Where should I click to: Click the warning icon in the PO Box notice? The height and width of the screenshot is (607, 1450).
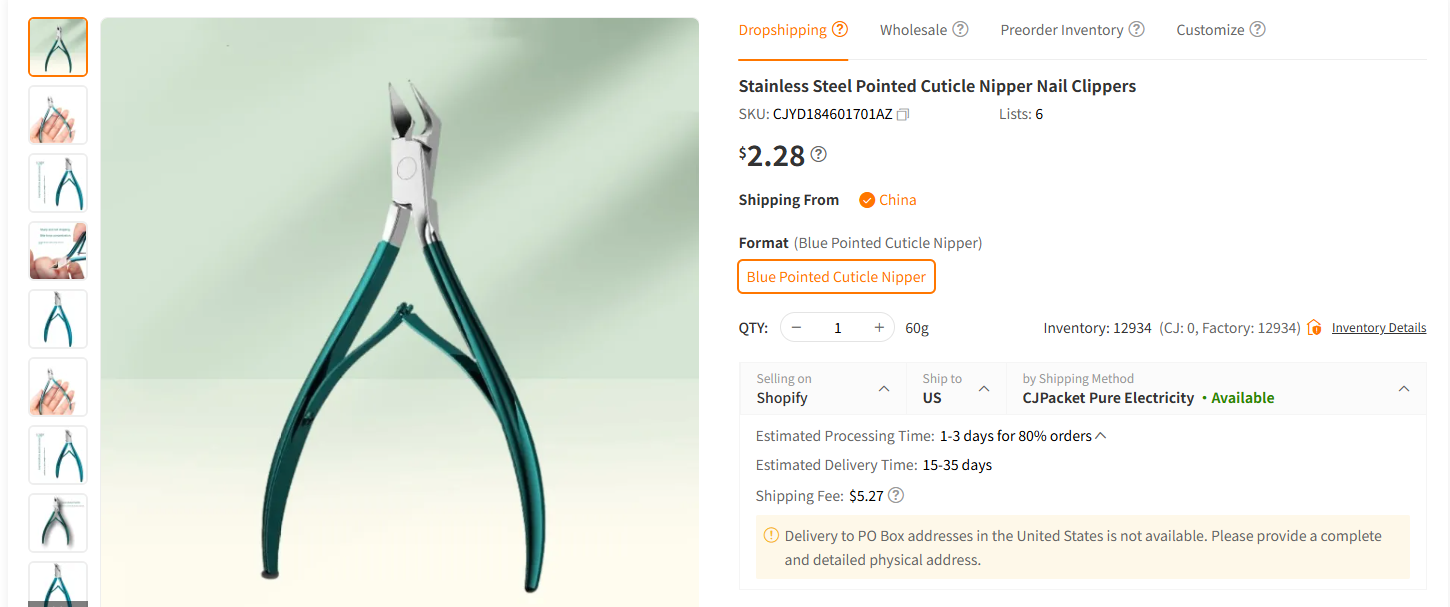(x=771, y=535)
